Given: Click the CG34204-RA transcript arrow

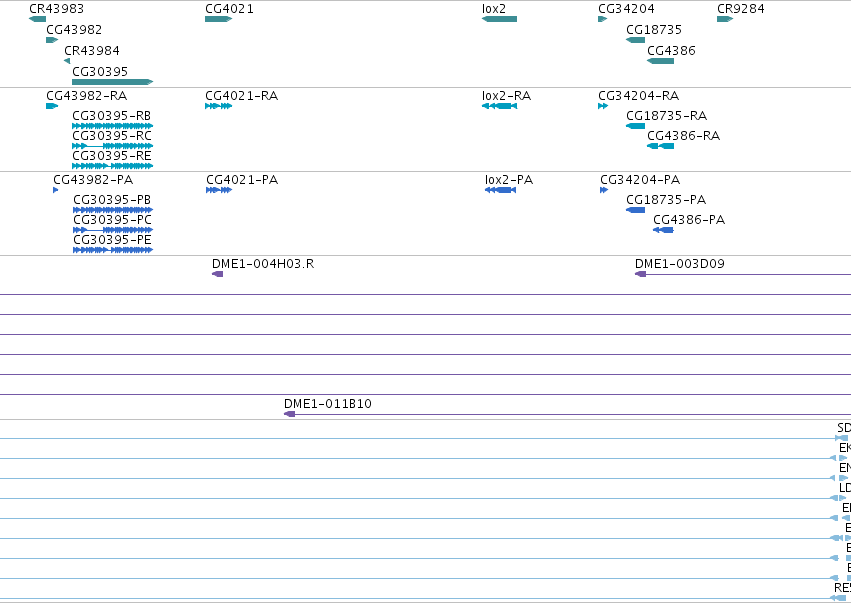Looking at the screenshot, I should (x=603, y=106).
